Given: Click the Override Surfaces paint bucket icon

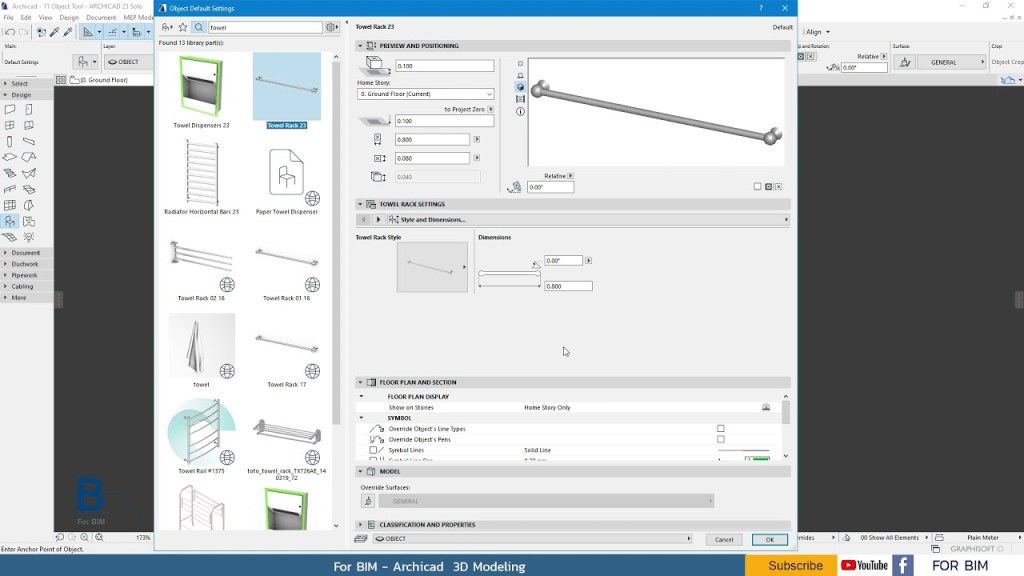Looking at the screenshot, I should [367, 501].
